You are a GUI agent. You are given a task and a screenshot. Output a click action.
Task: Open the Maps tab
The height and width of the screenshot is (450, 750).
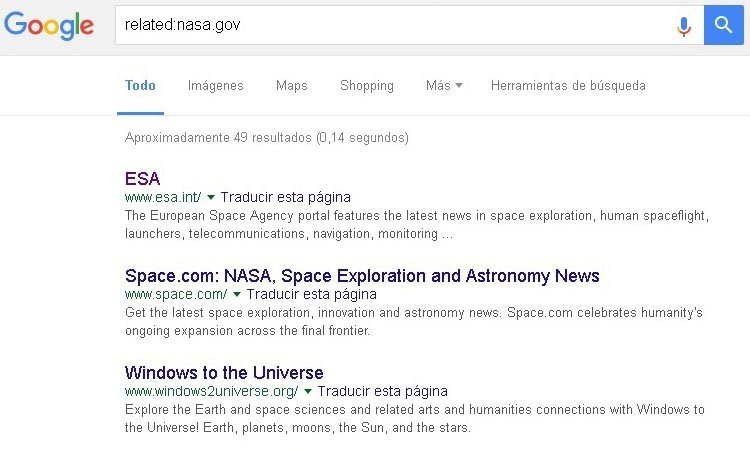tap(291, 86)
